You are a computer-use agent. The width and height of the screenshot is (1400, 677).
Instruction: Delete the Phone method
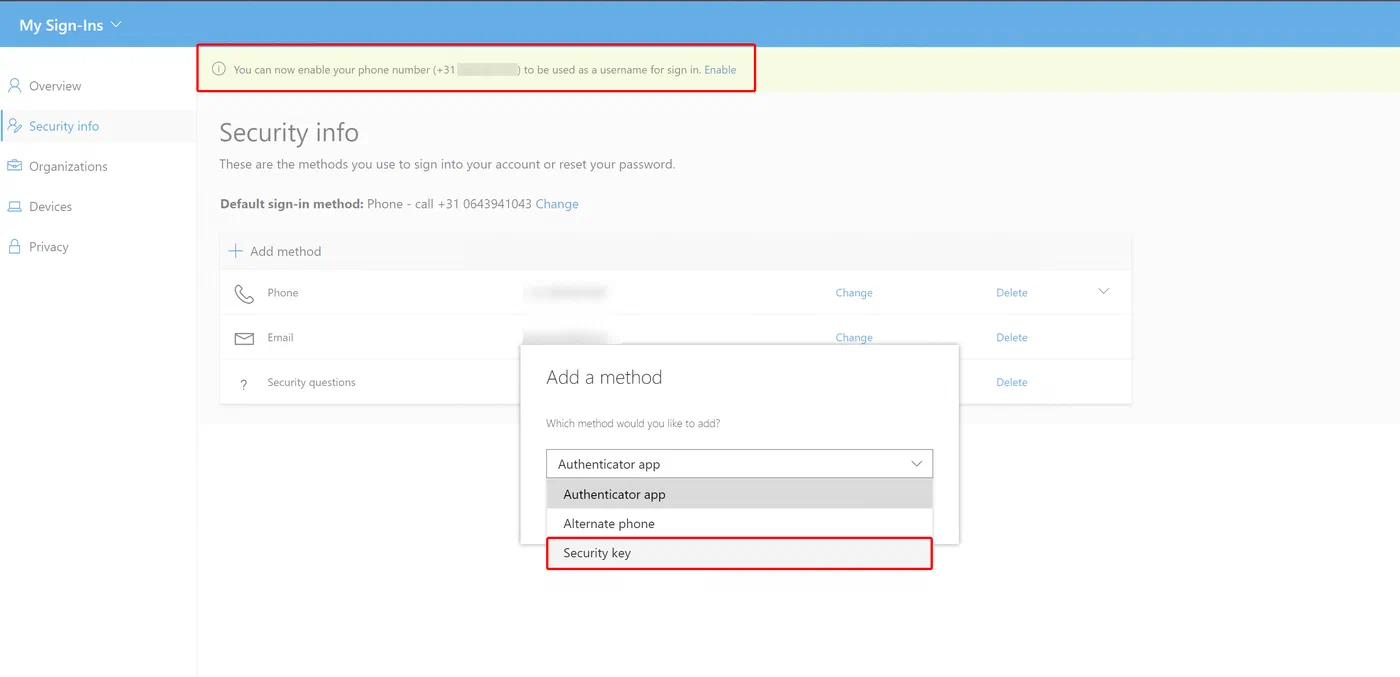point(1012,293)
